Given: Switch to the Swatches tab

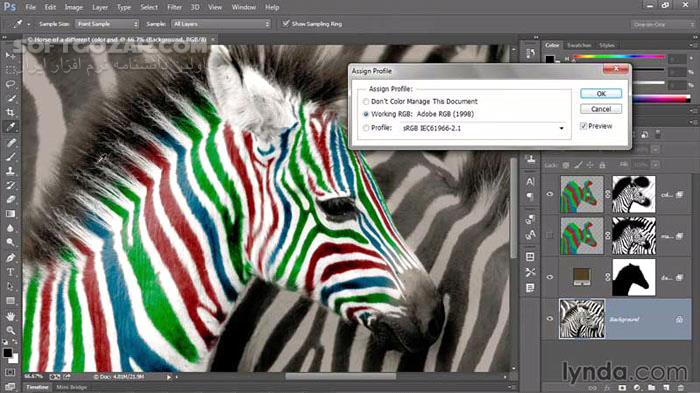Looking at the screenshot, I should (579, 46).
